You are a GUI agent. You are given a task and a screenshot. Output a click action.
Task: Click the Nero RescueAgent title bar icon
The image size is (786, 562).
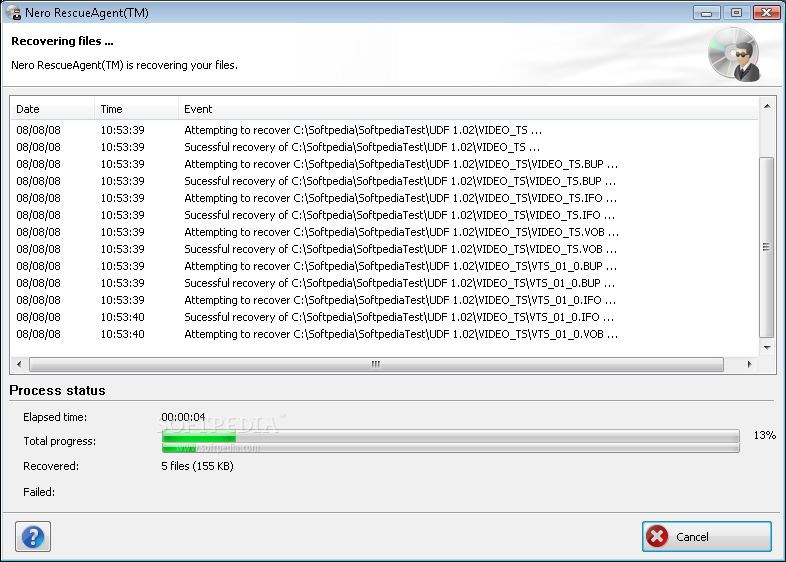[x=13, y=12]
